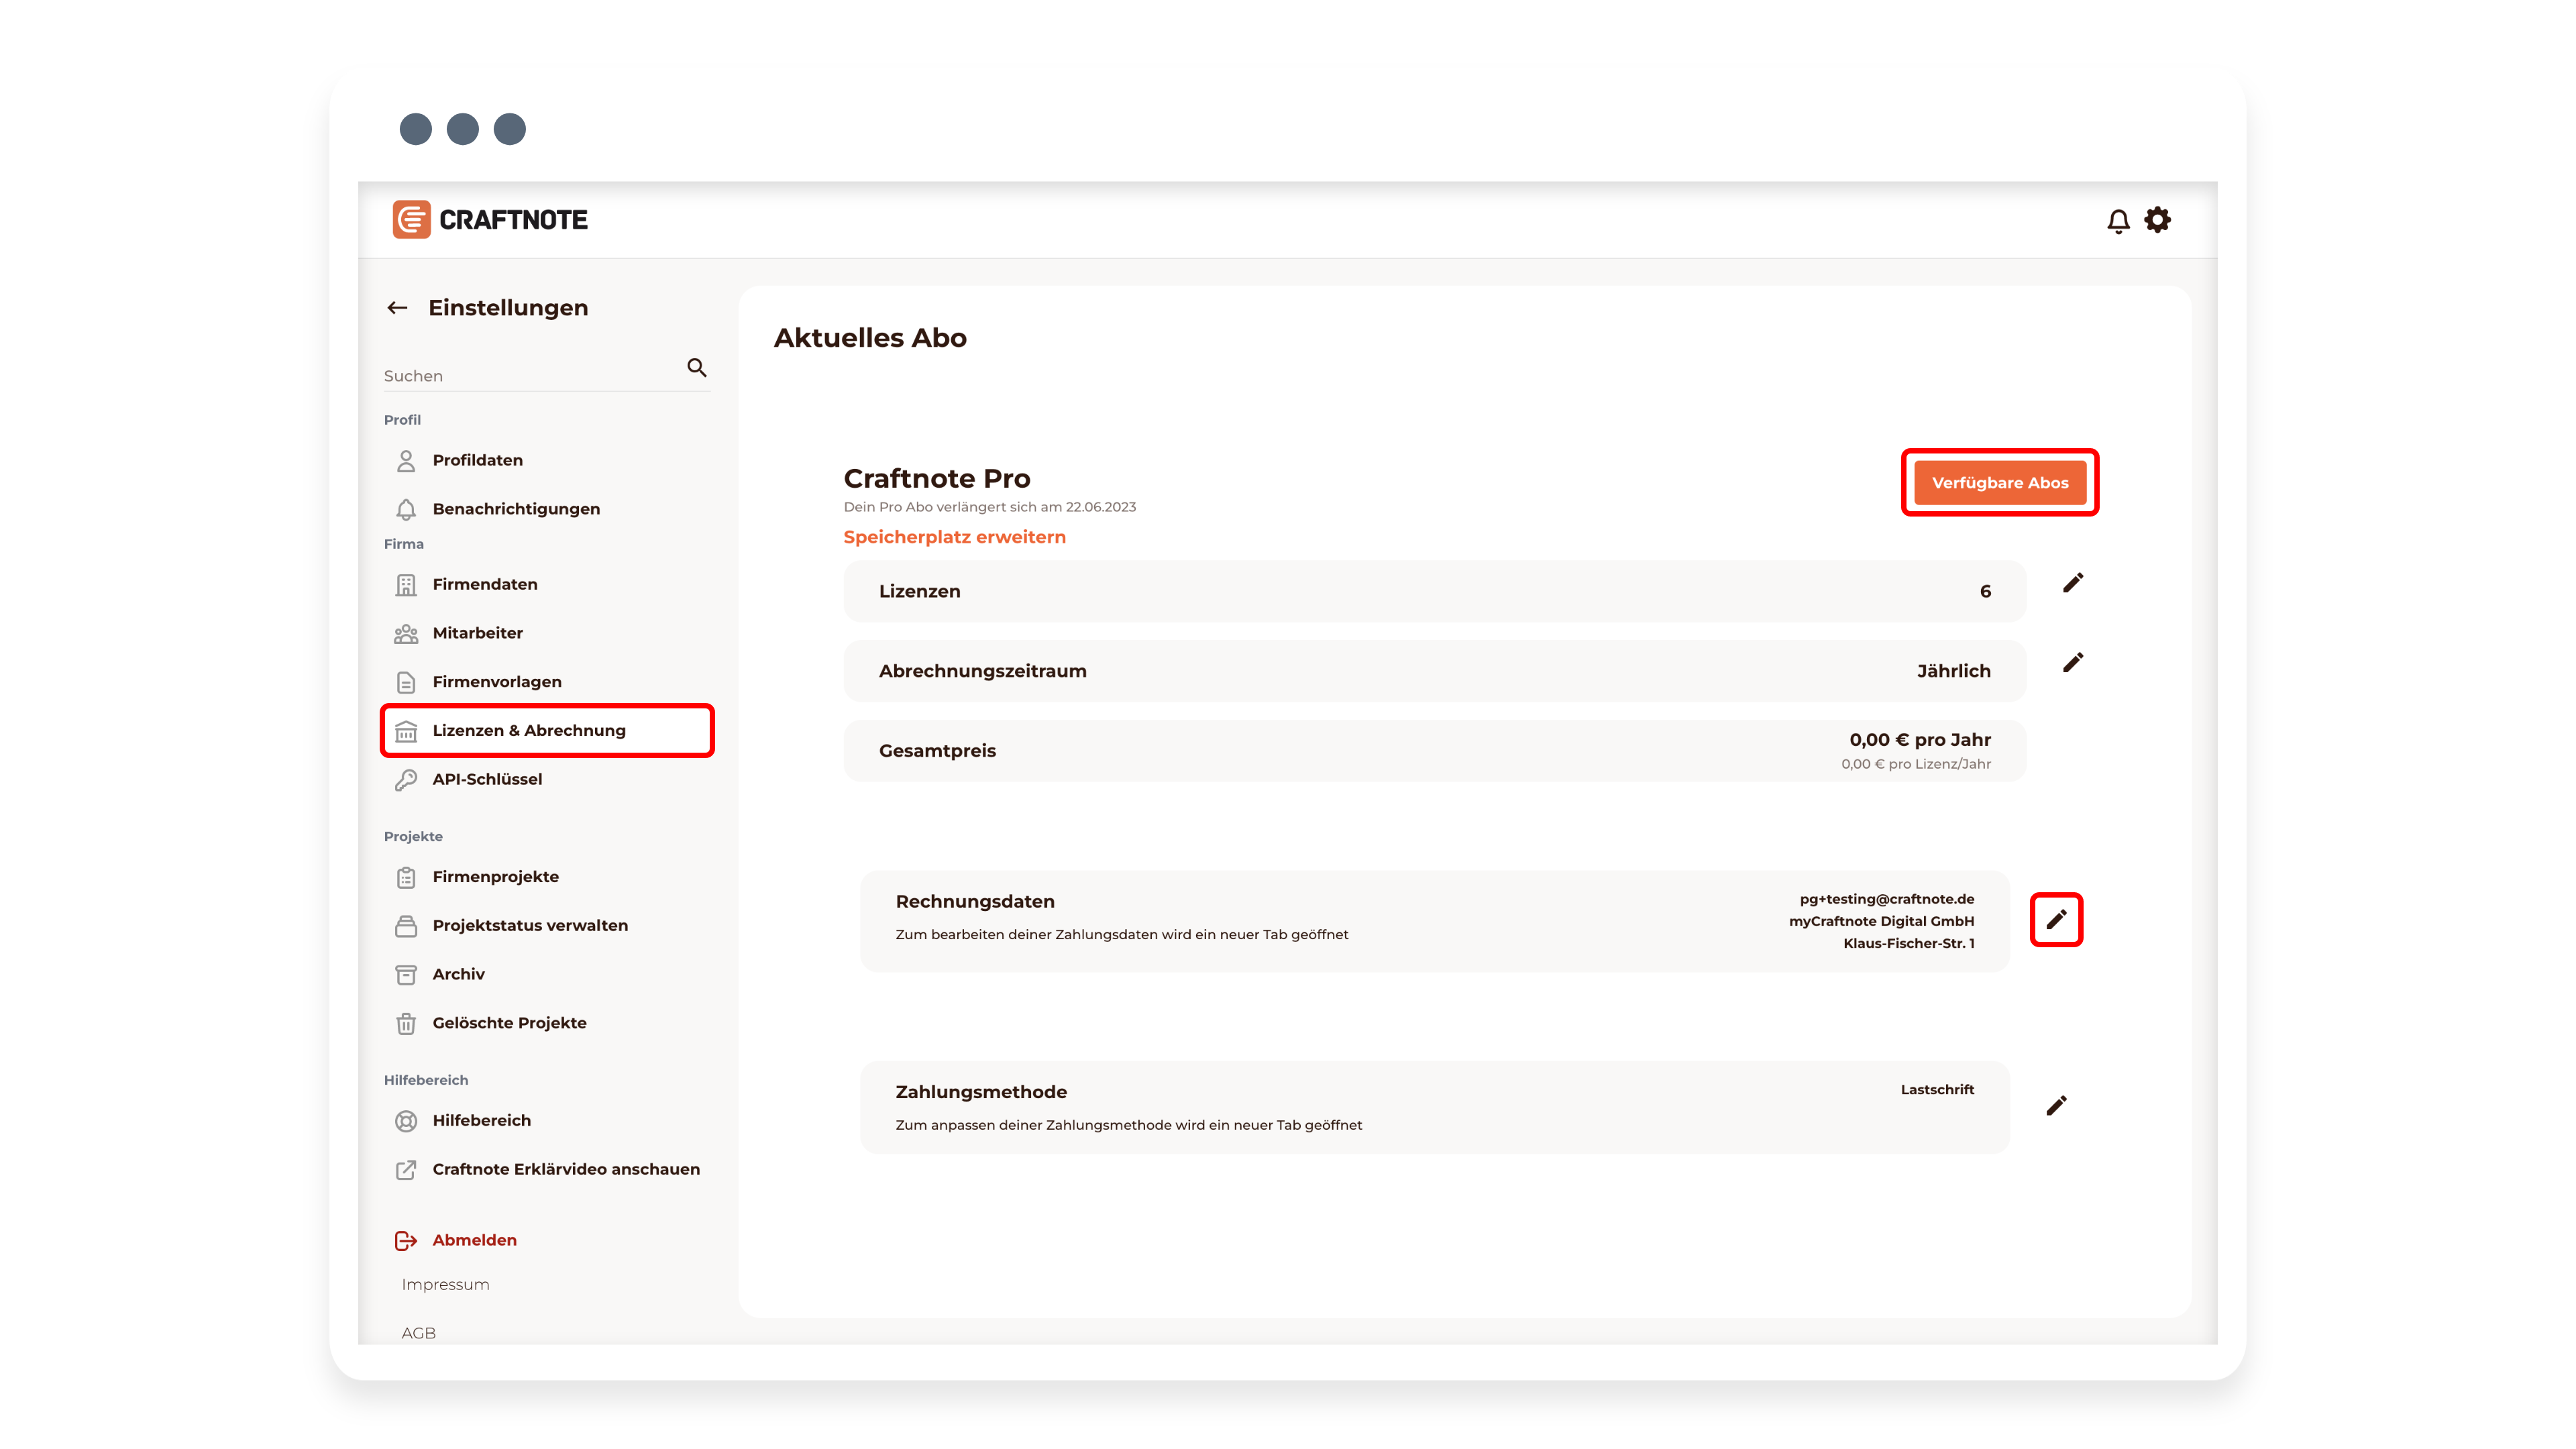The height and width of the screenshot is (1449, 2576).
Task: Click the search magnifier icon
Action: (x=697, y=368)
